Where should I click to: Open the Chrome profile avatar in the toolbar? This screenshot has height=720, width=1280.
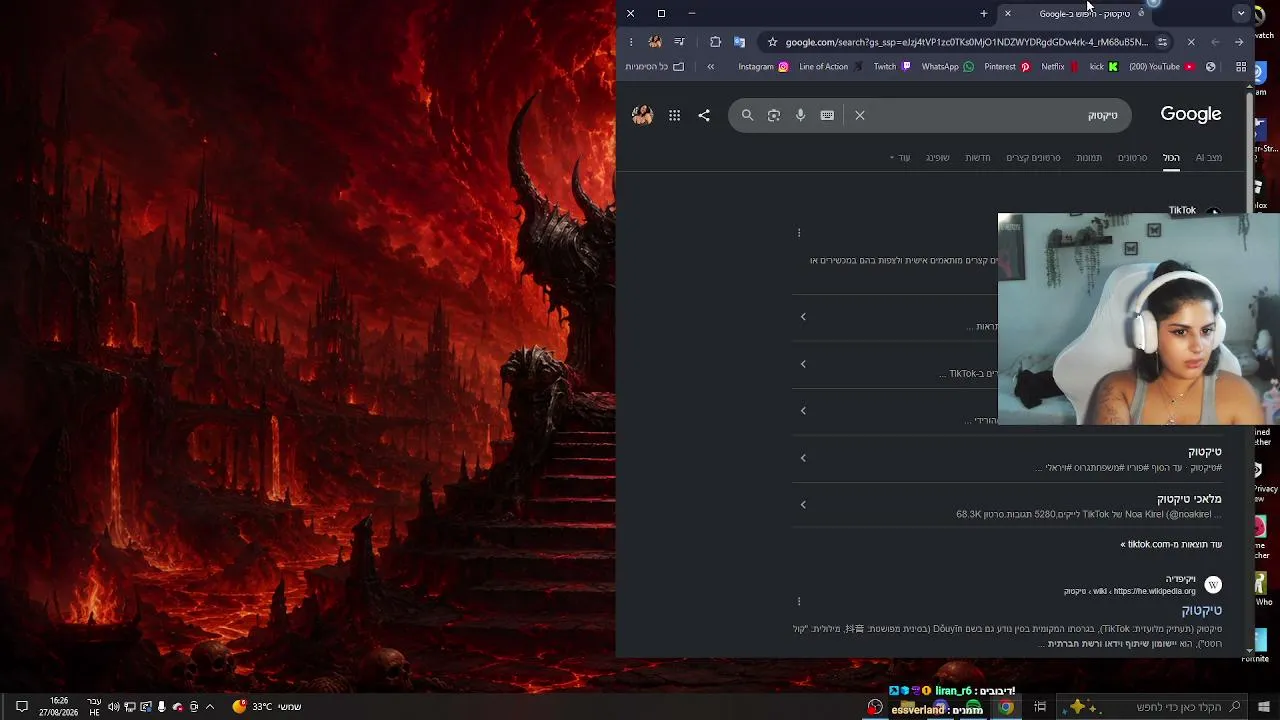[x=655, y=42]
